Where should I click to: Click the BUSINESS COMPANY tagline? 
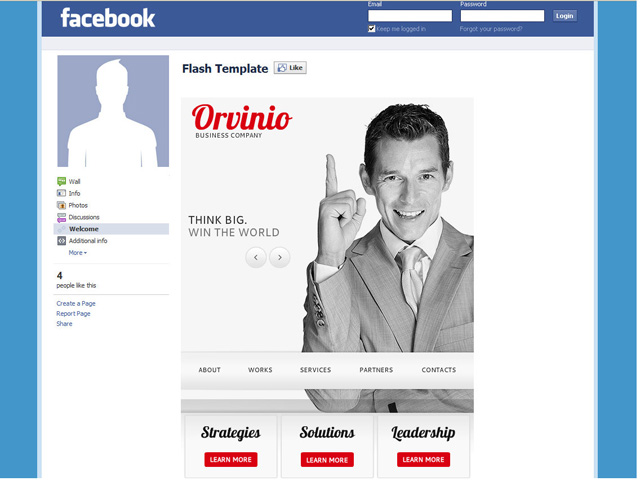[229, 136]
